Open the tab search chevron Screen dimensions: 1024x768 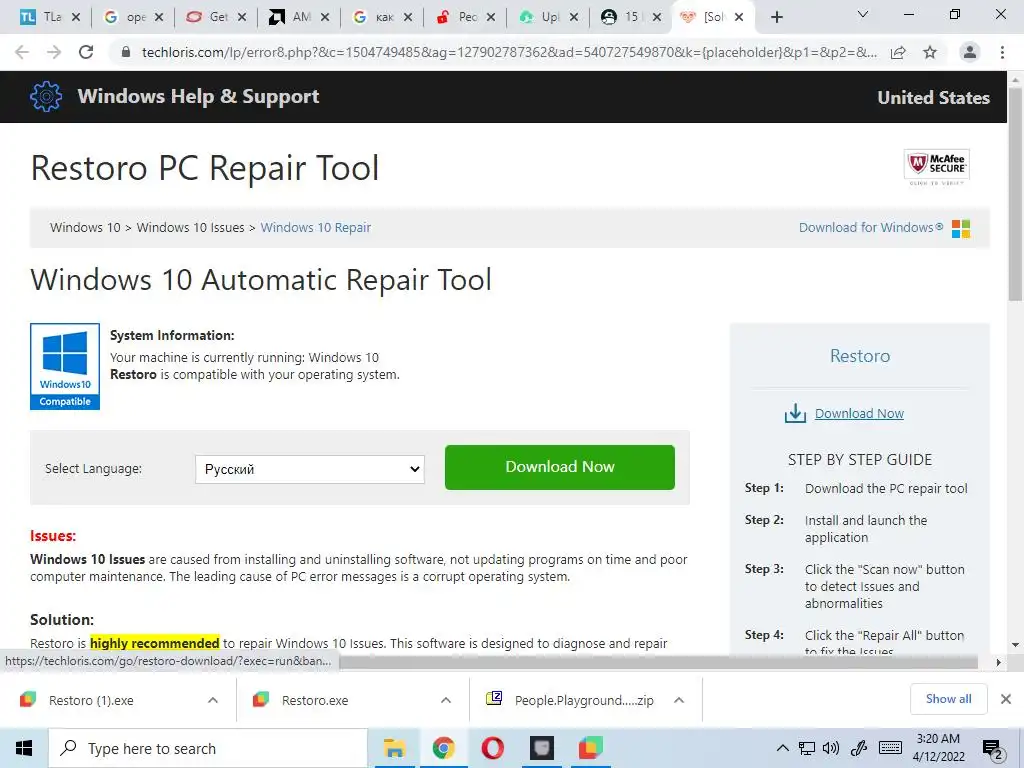coord(863,14)
